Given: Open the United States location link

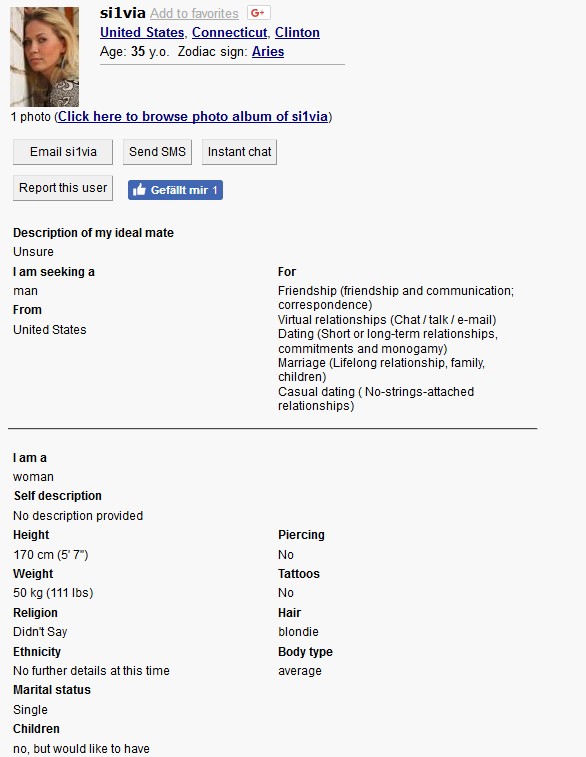Looking at the screenshot, I should [x=142, y=32].
